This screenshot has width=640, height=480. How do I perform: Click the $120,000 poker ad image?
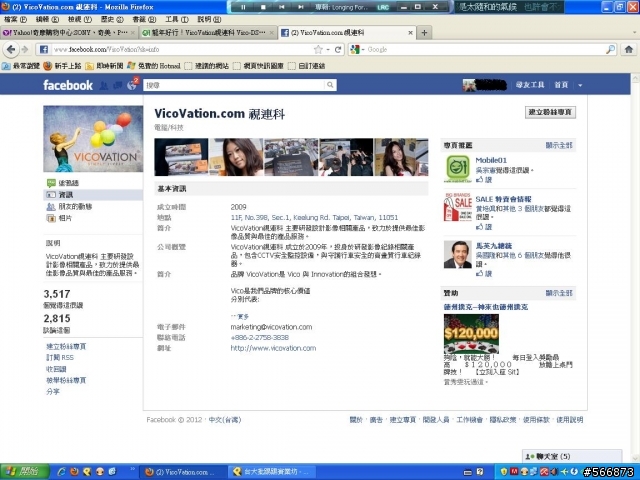(x=471, y=334)
